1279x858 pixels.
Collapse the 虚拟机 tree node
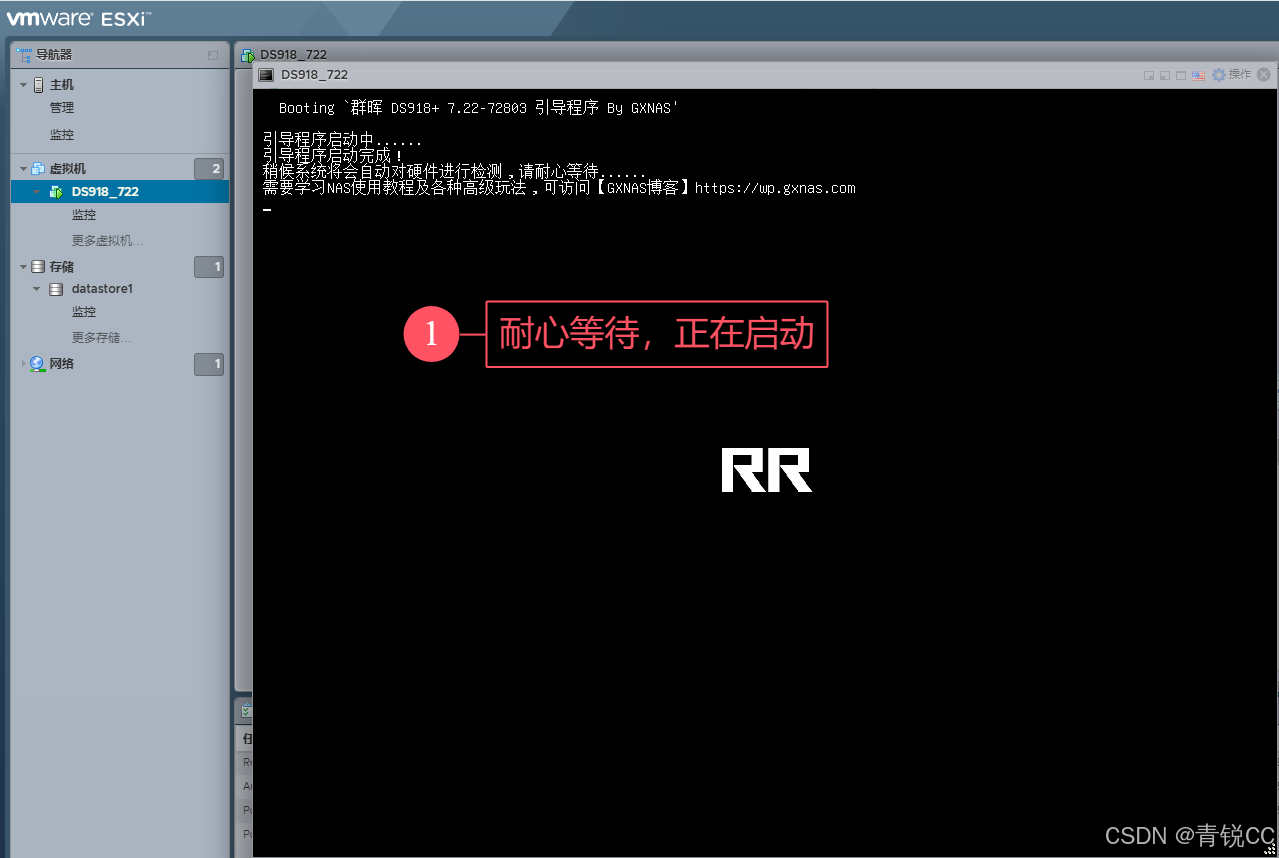(x=24, y=169)
